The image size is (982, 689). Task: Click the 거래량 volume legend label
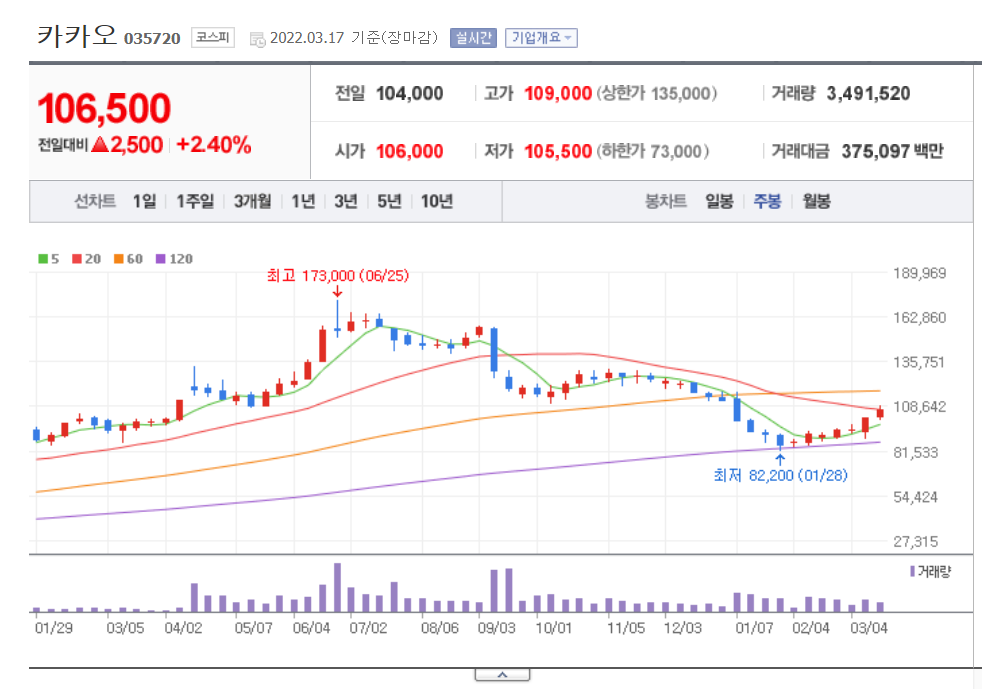(x=931, y=571)
